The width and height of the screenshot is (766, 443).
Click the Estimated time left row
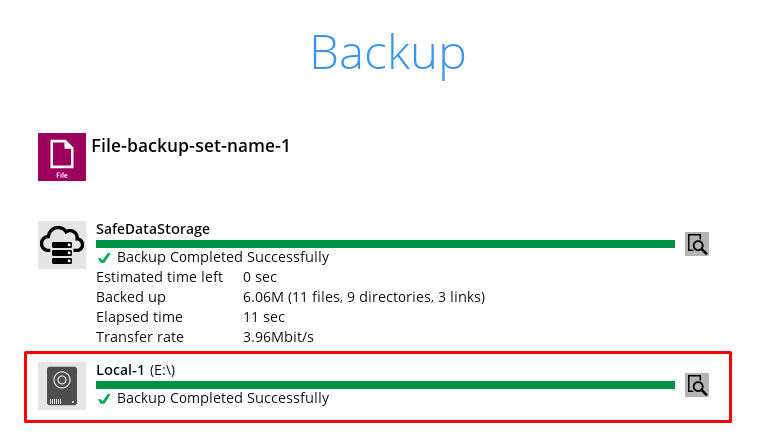(159, 277)
